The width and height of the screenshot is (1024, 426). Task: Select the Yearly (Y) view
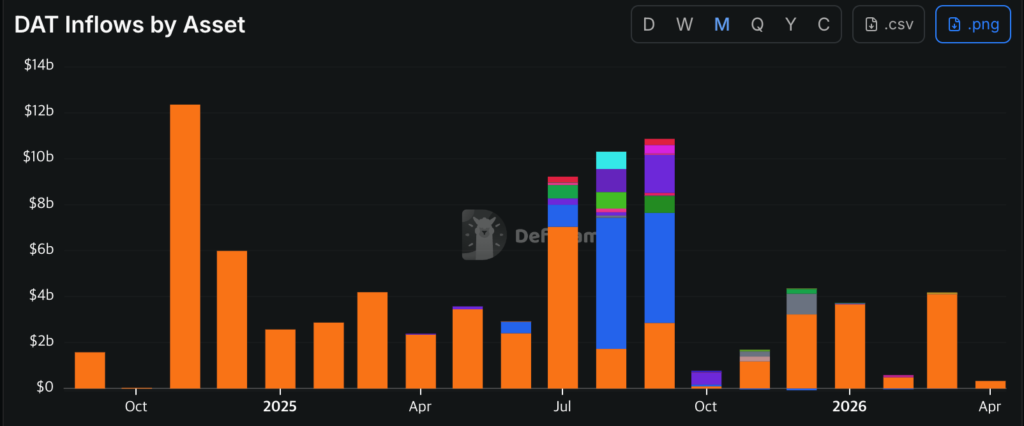[x=791, y=25]
